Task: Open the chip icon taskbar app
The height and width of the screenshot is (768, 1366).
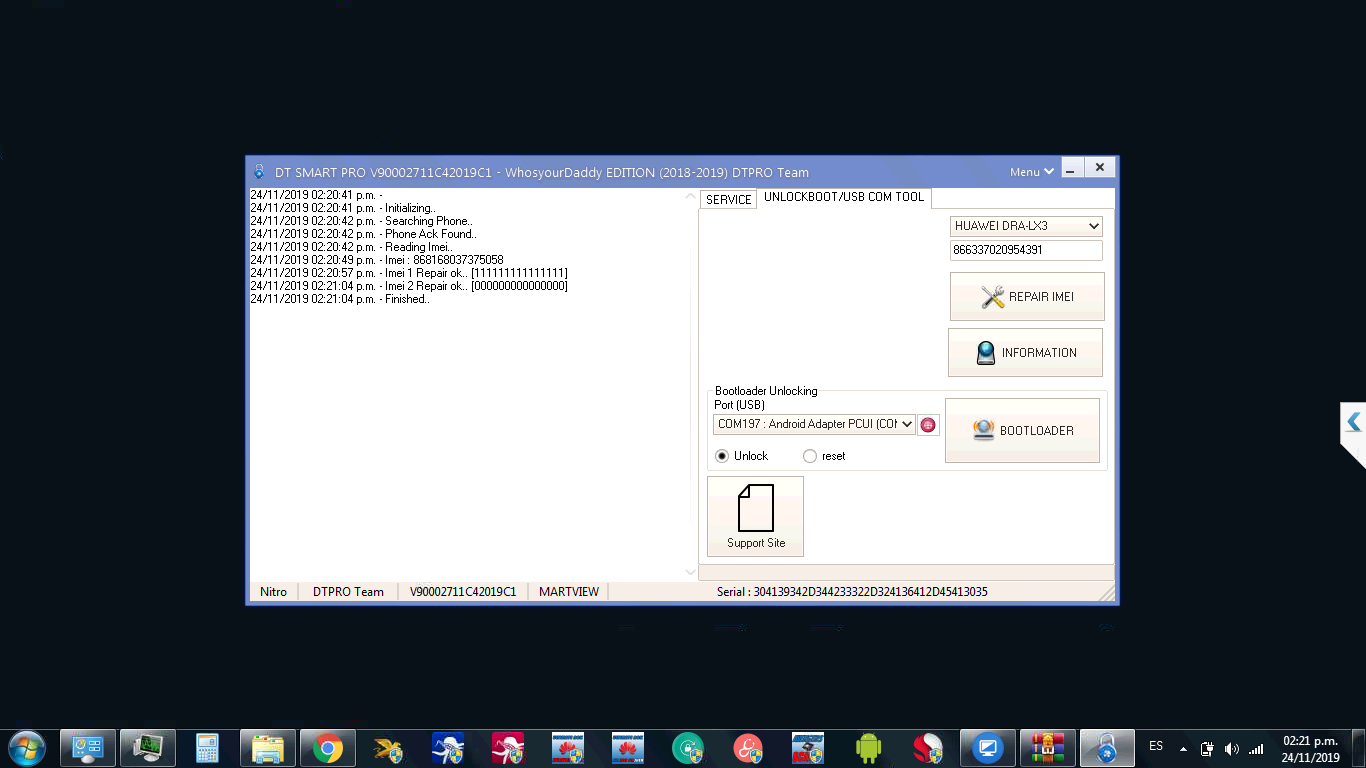Action: click(x=808, y=748)
